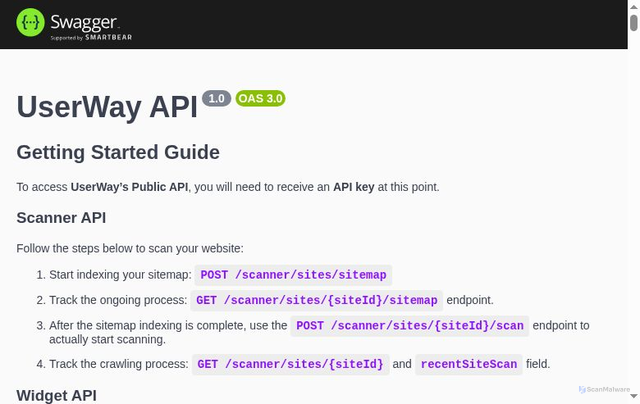Click the POST /scanner/sites/sitemap code snippet
Viewport: 640px width, 404px height.
293,275
